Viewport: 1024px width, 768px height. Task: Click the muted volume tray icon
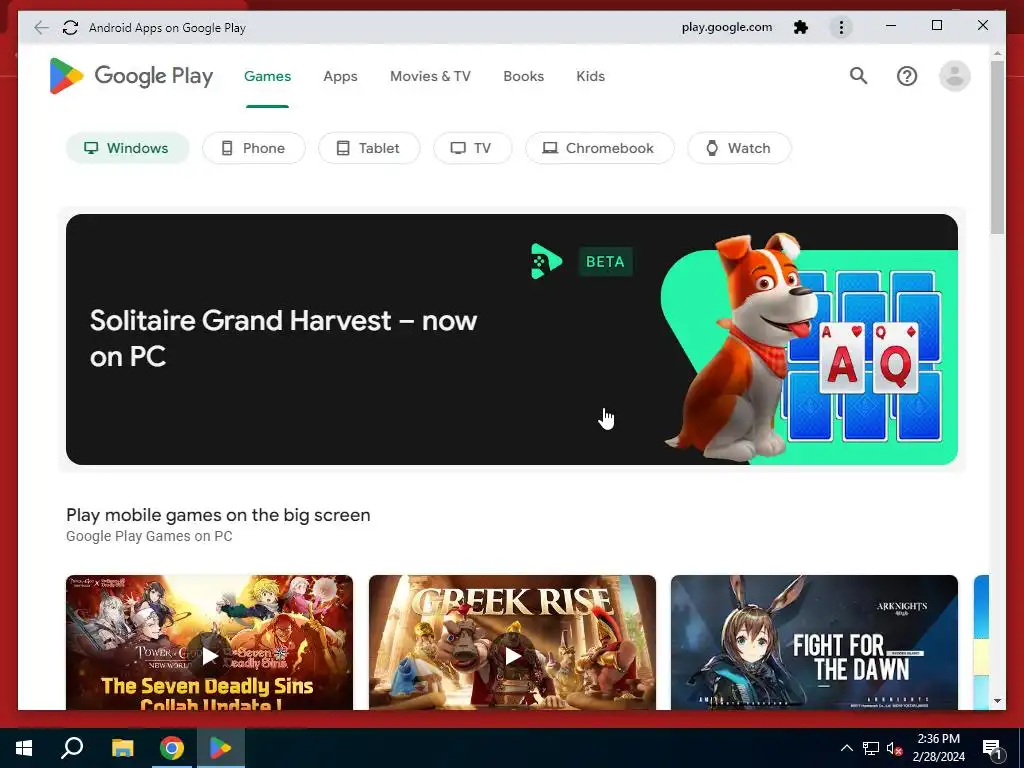(894, 748)
